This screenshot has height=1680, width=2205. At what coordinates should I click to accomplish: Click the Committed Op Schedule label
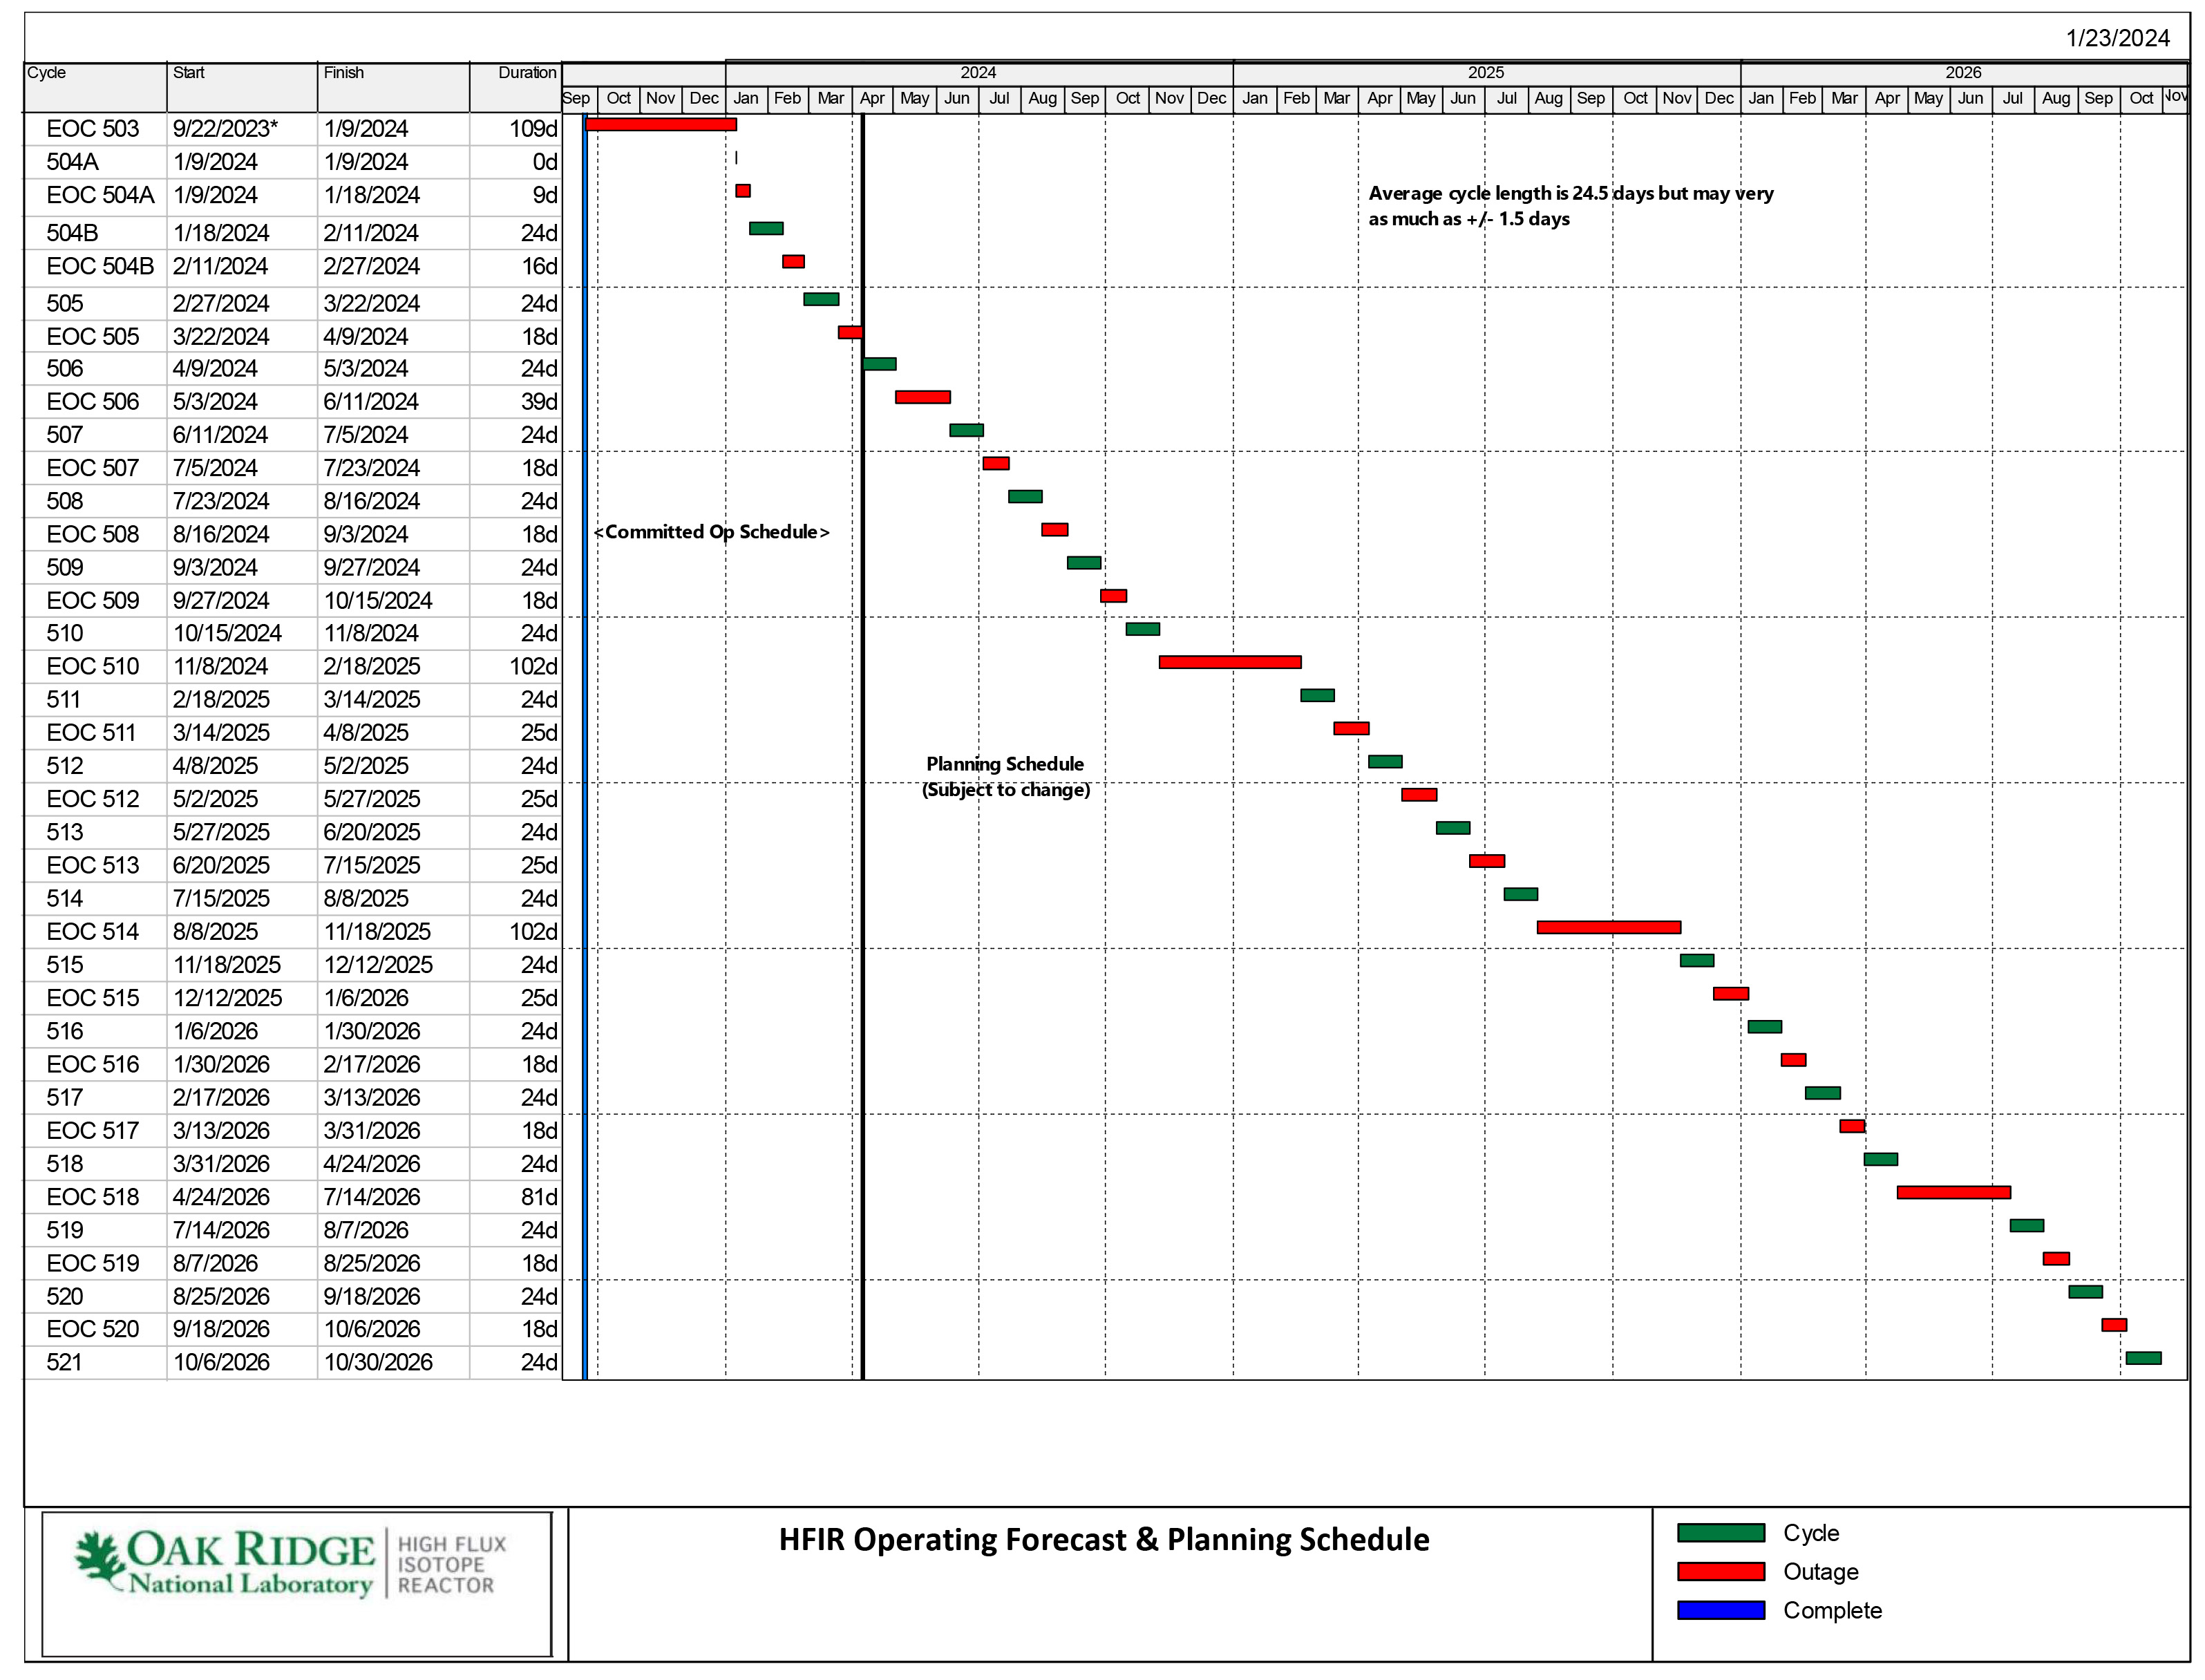click(x=711, y=532)
